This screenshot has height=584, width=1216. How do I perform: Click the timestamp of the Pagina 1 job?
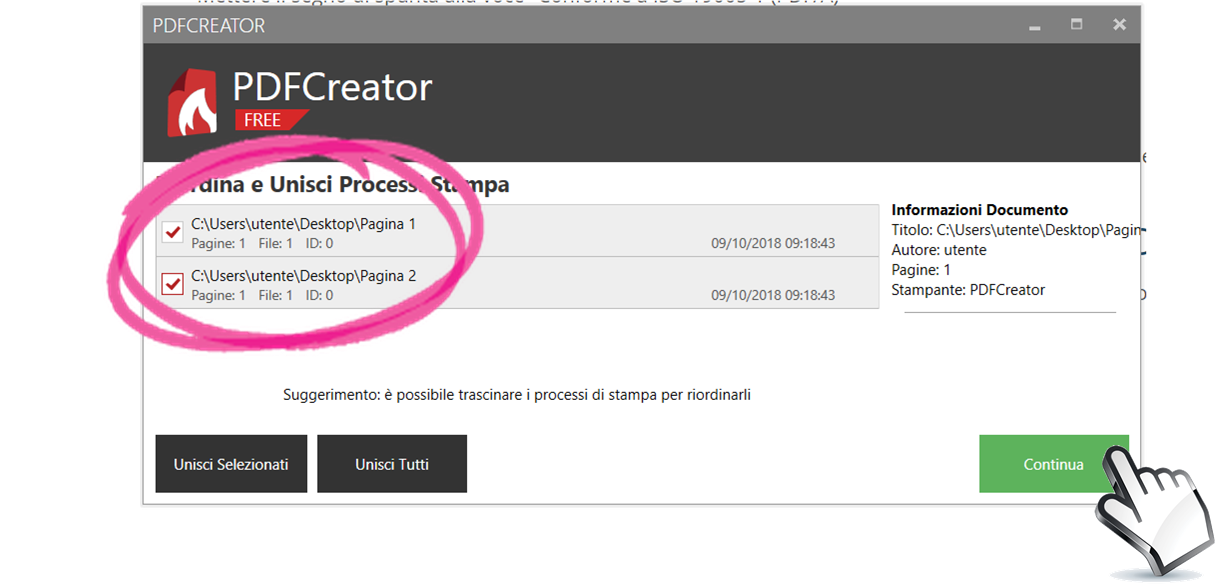point(772,244)
